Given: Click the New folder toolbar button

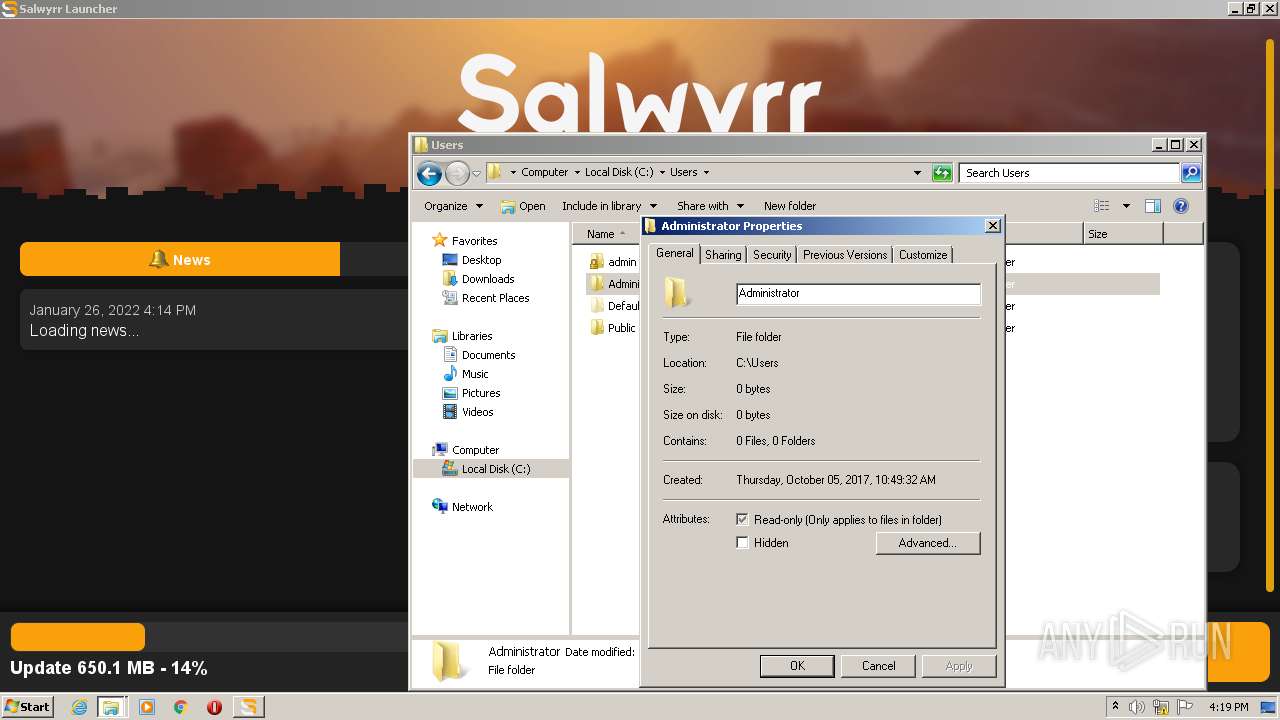Looking at the screenshot, I should coord(790,206).
